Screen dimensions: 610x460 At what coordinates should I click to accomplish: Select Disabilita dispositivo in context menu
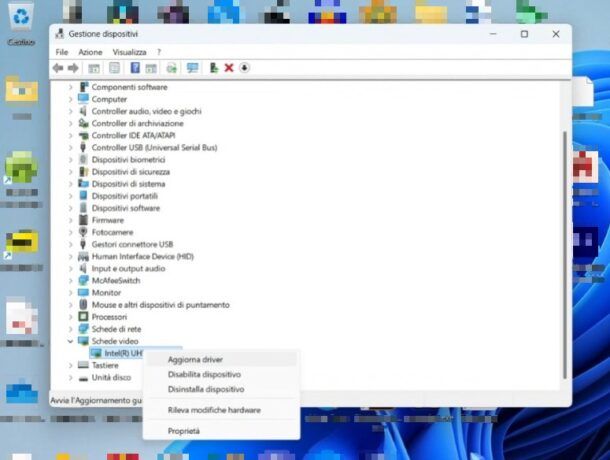point(204,374)
